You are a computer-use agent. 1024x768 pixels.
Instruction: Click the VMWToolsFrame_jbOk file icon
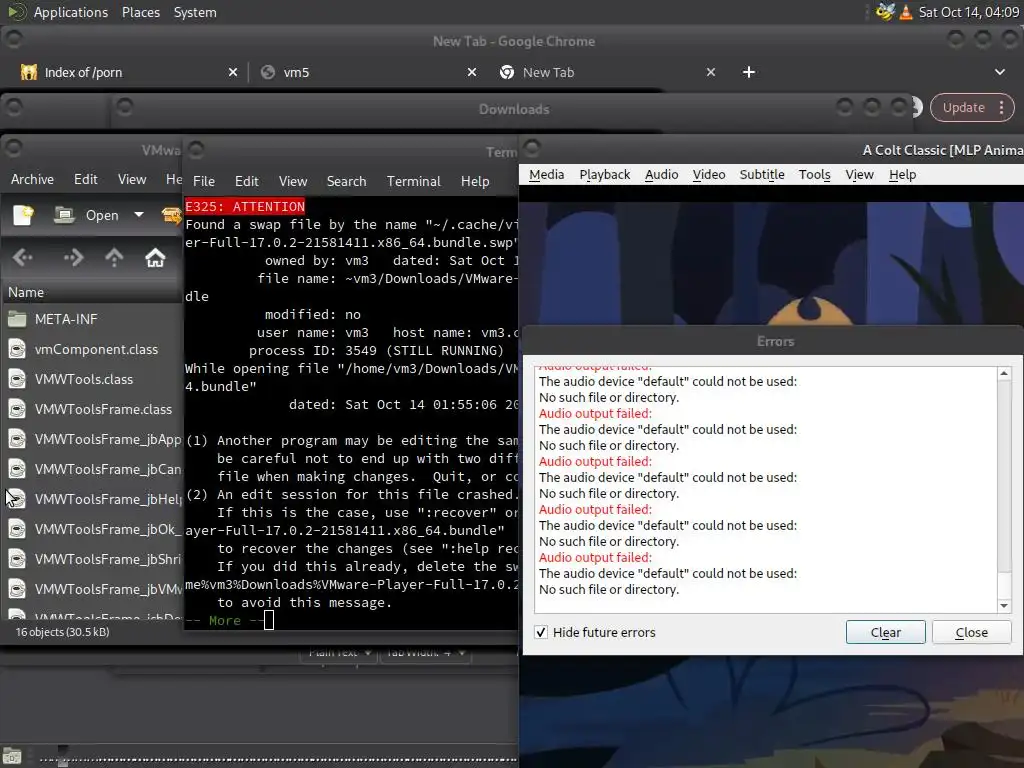tap(17, 529)
